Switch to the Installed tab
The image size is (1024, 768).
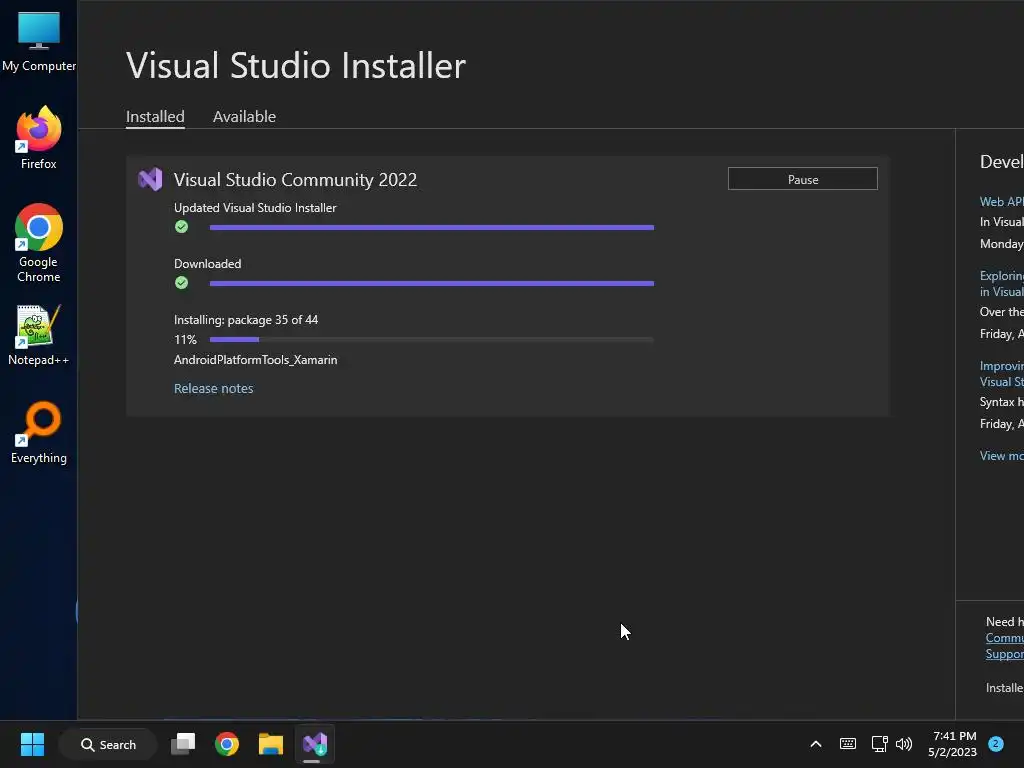(x=155, y=117)
